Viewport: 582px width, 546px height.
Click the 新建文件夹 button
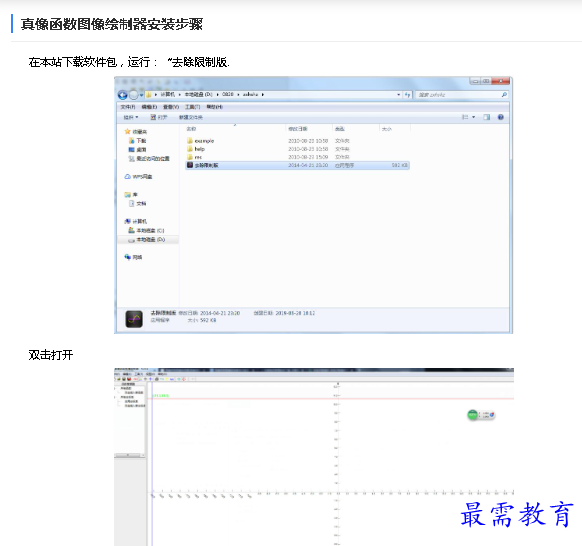tap(191, 117)
